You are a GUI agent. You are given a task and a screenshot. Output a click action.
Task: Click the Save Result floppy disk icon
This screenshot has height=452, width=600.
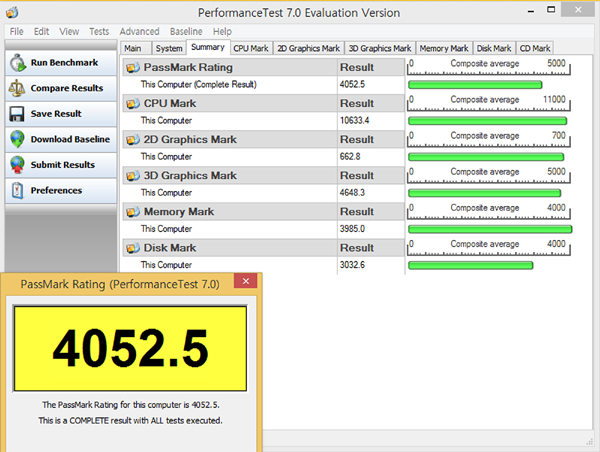coord(17,114)
